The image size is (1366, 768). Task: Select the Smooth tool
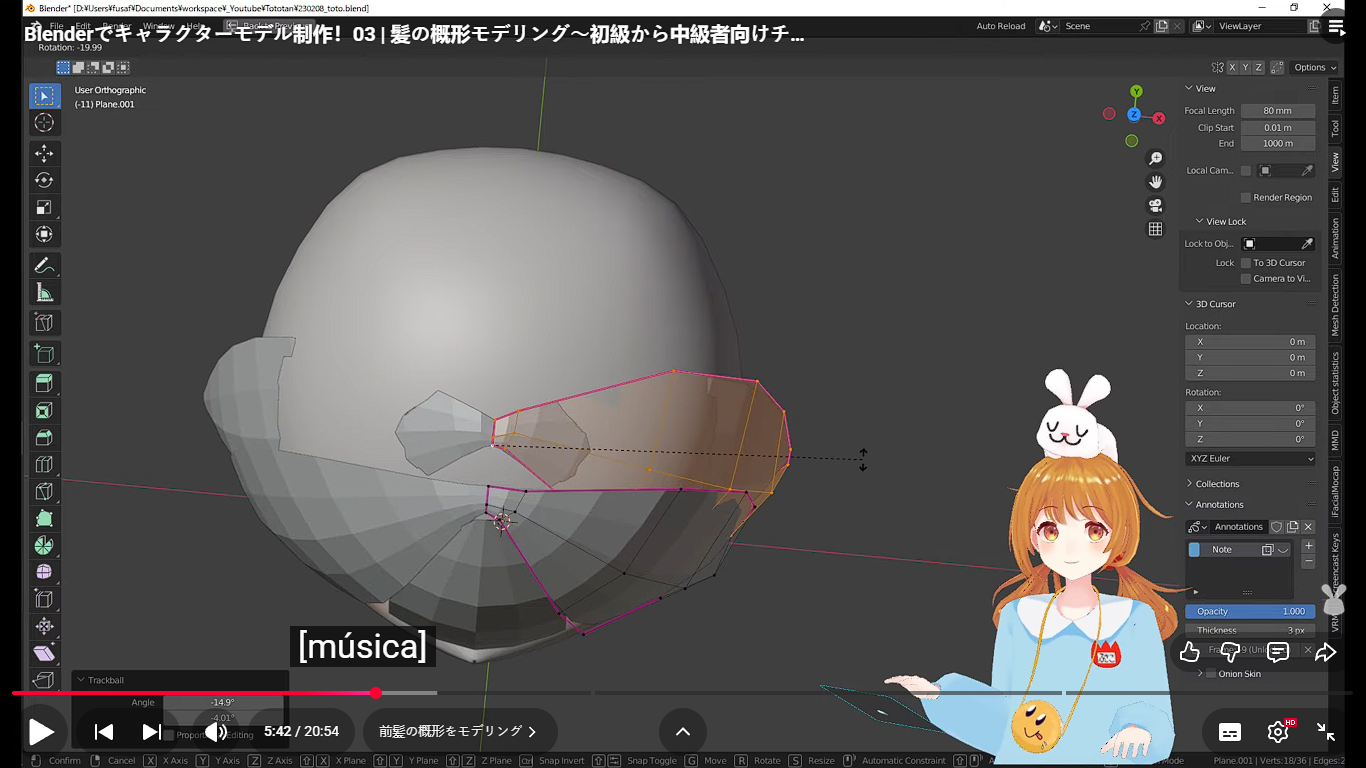pos(44,572)
